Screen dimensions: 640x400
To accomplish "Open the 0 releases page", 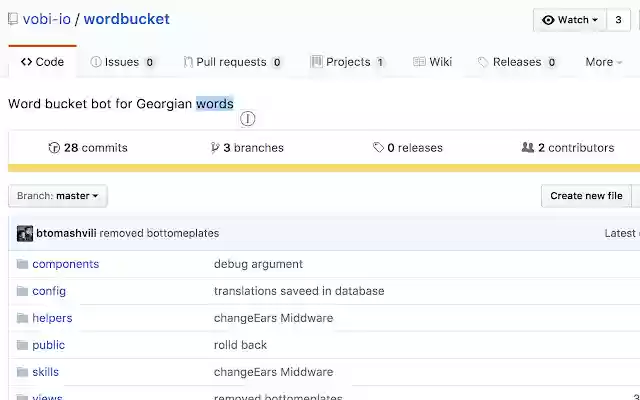I will click(x=408, y=148).
